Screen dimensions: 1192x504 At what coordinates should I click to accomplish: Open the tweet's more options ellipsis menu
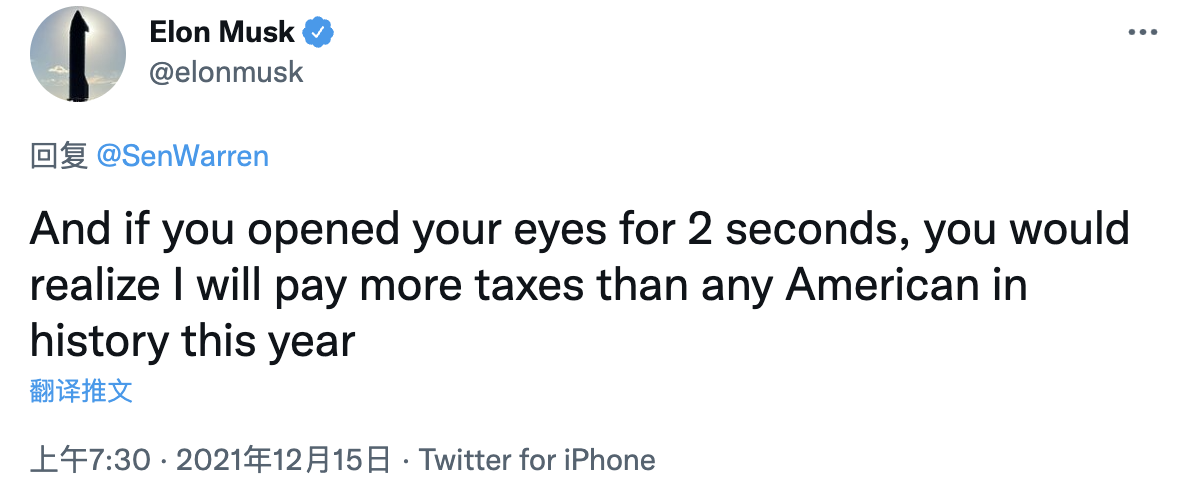pos(1142,32)
